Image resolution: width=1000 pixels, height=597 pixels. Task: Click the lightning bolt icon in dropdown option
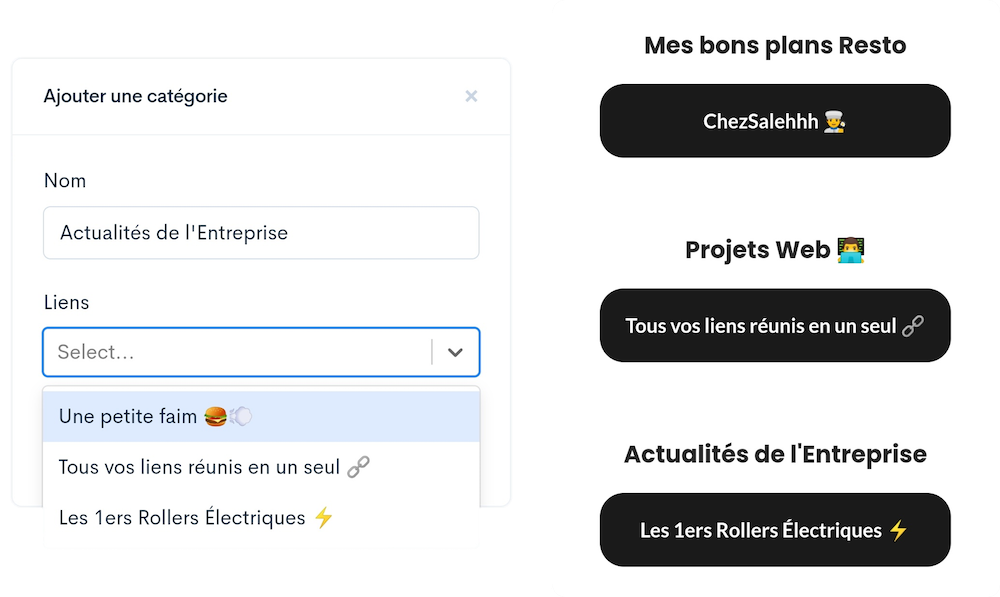324,517
